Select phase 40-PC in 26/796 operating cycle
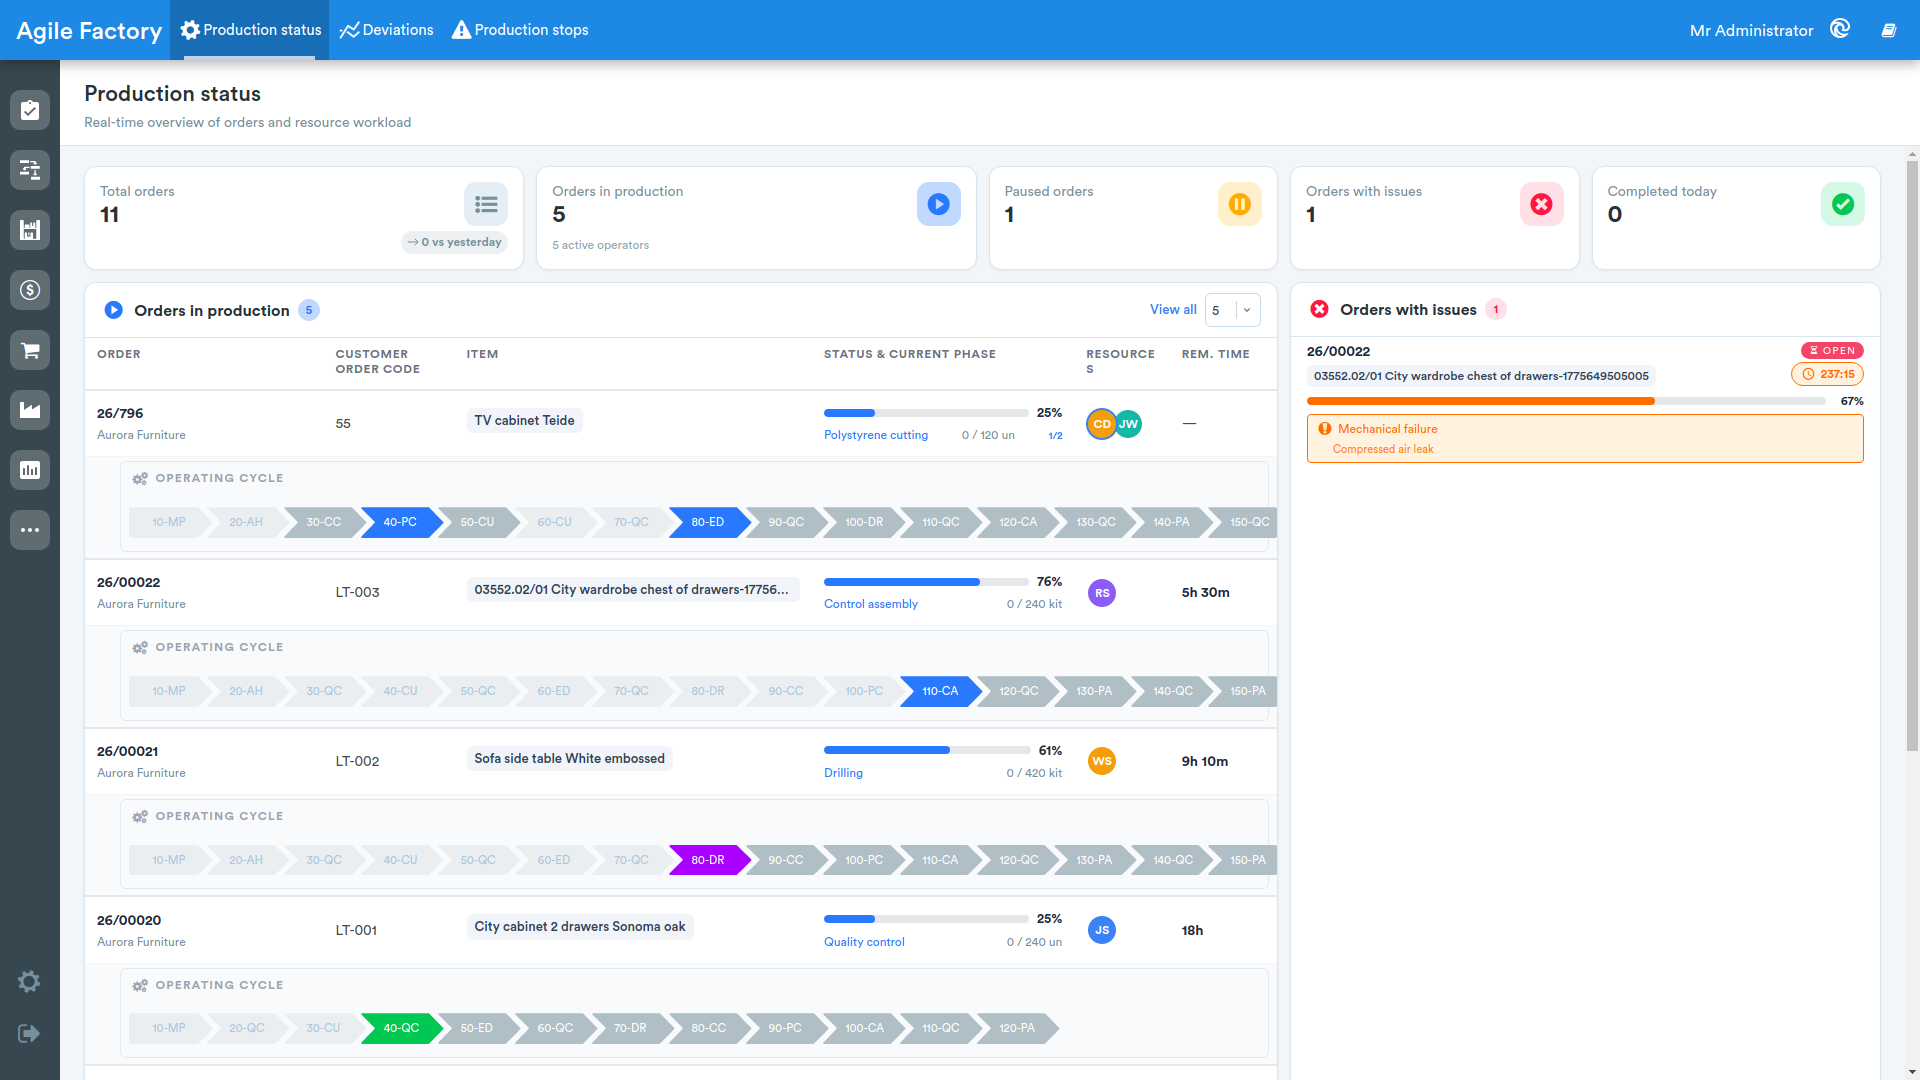This screenshot has height=1080, width=1920. [400, 522]
